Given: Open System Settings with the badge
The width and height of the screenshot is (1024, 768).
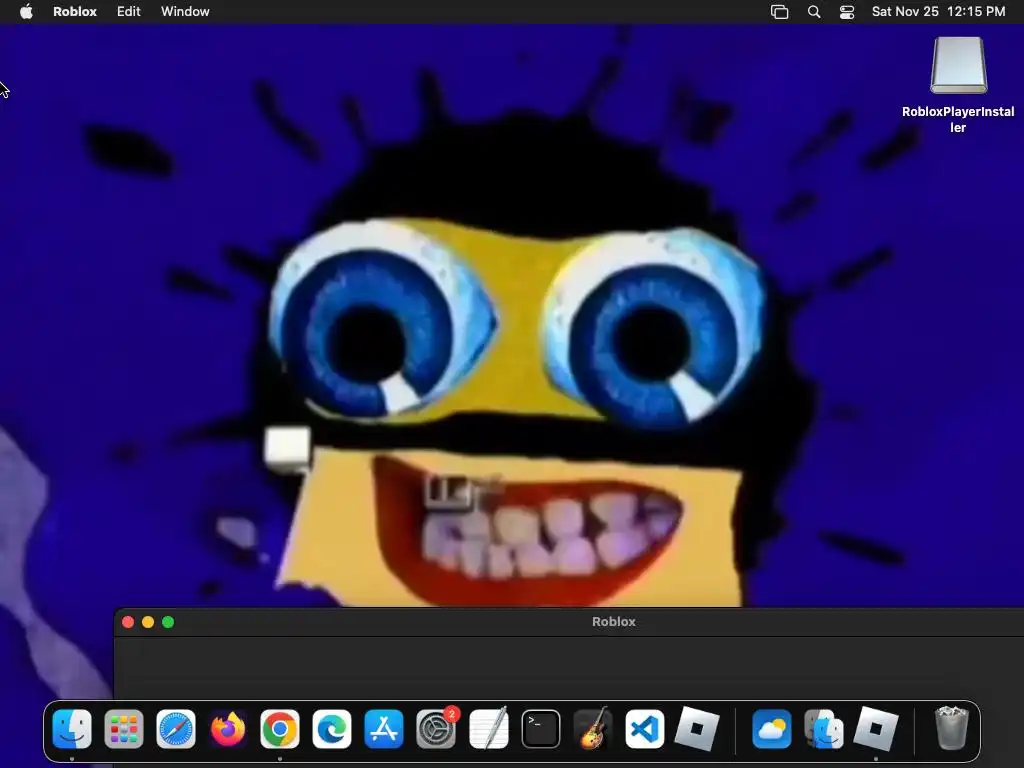Looking at the screenshot, I should 436,728.
